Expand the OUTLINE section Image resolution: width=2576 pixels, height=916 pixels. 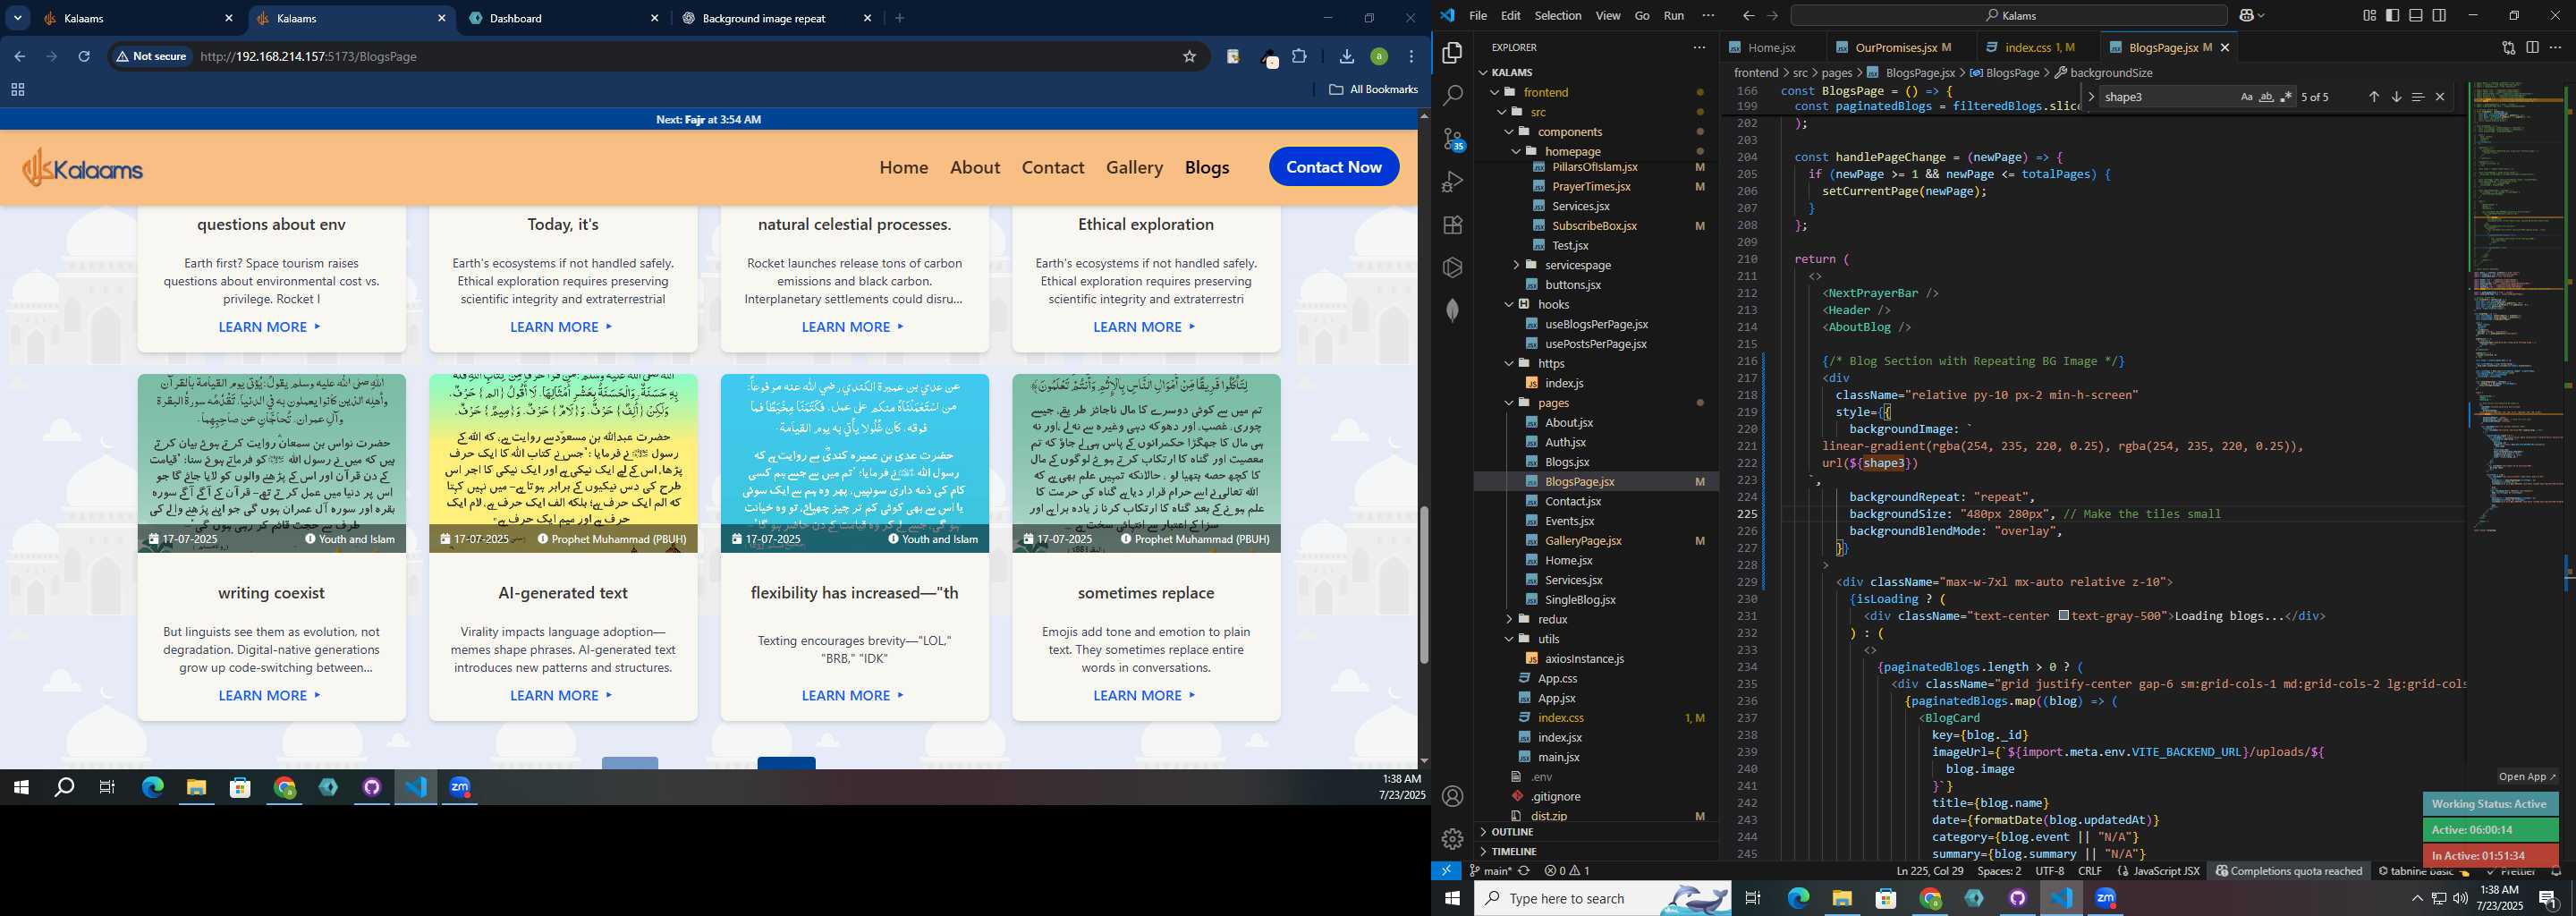[1596, 832]
